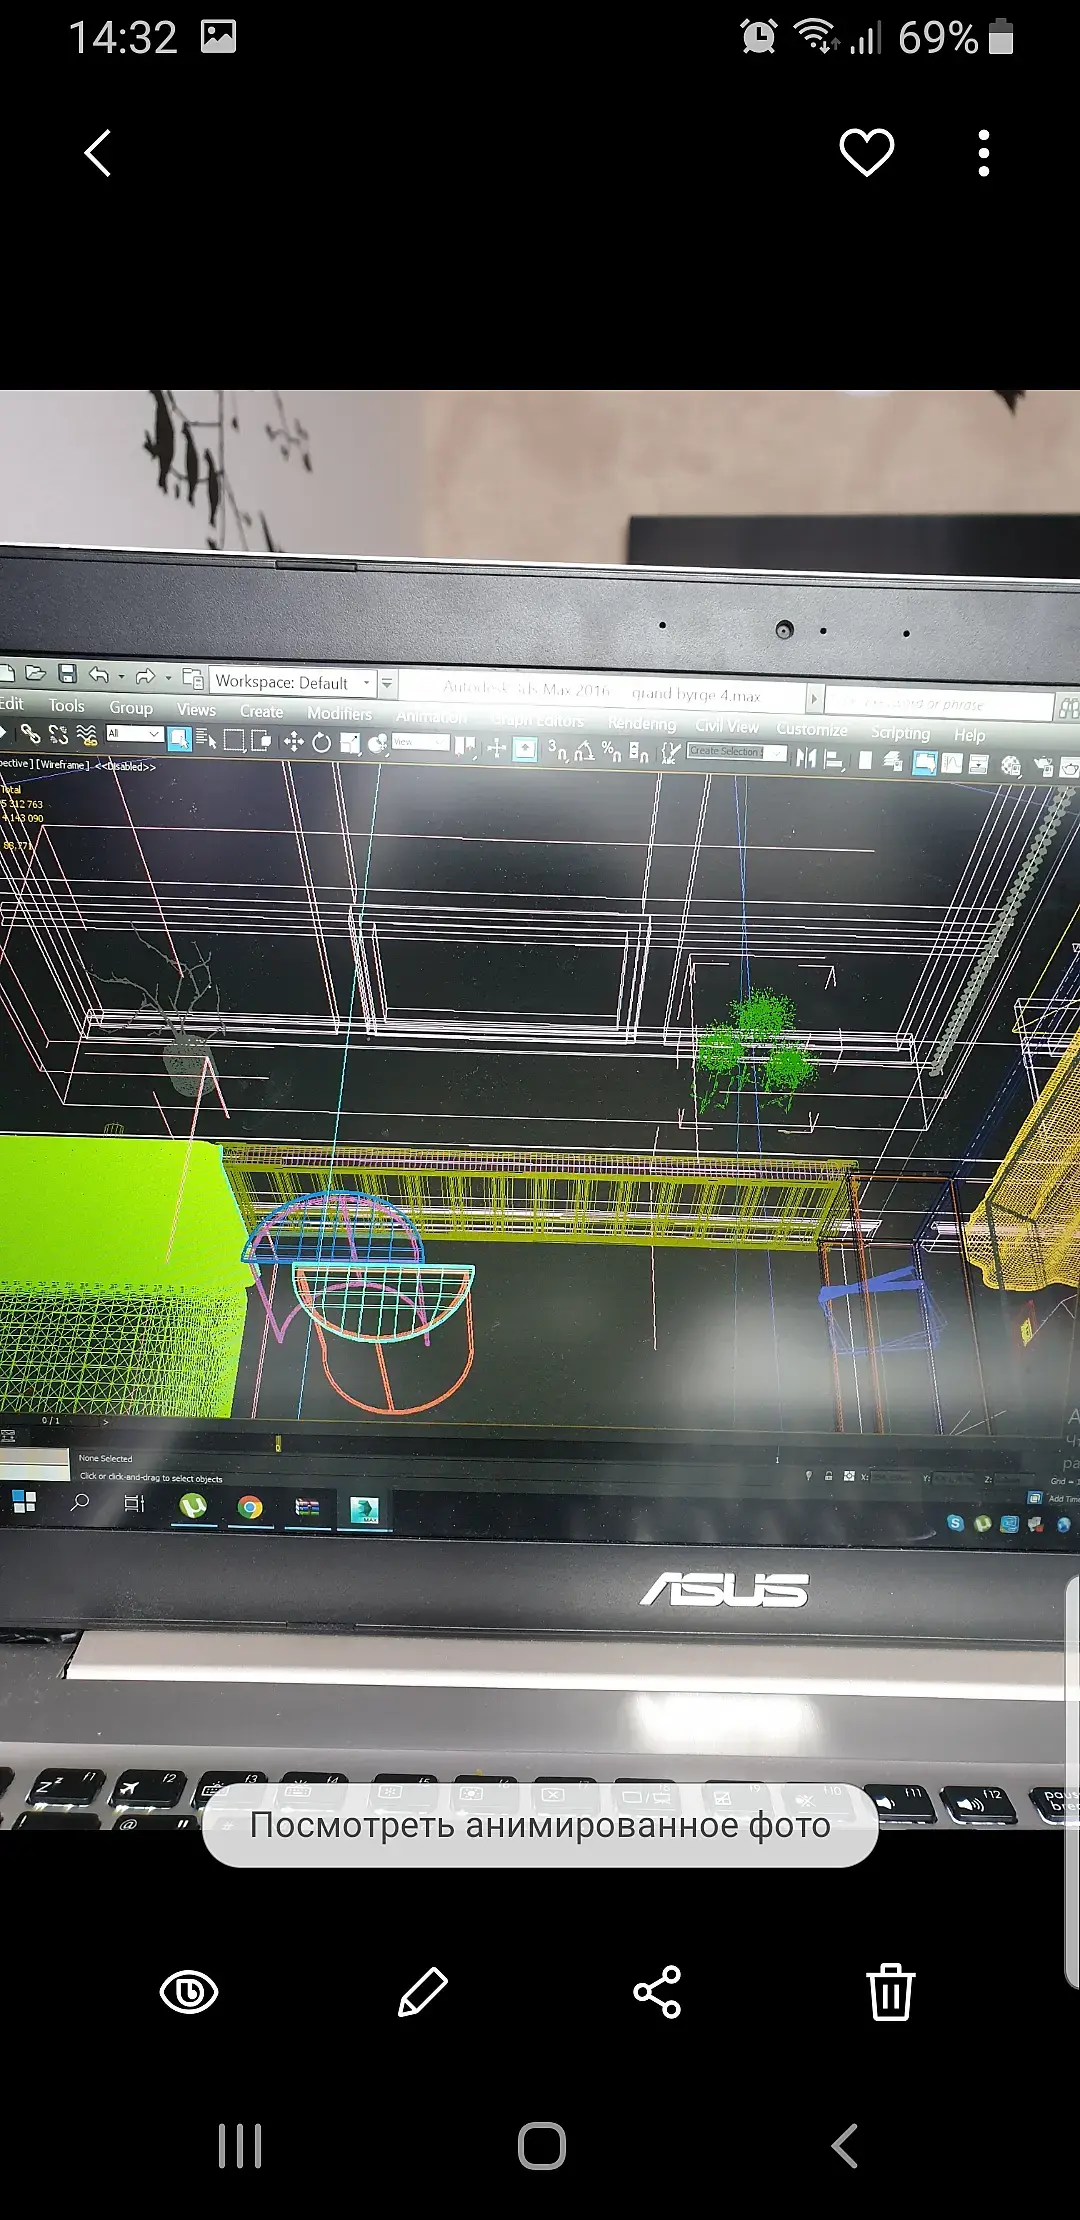The image size is (1080, 2220).
Task: Expand undo history arrow
Action: [x=121, y=677]
